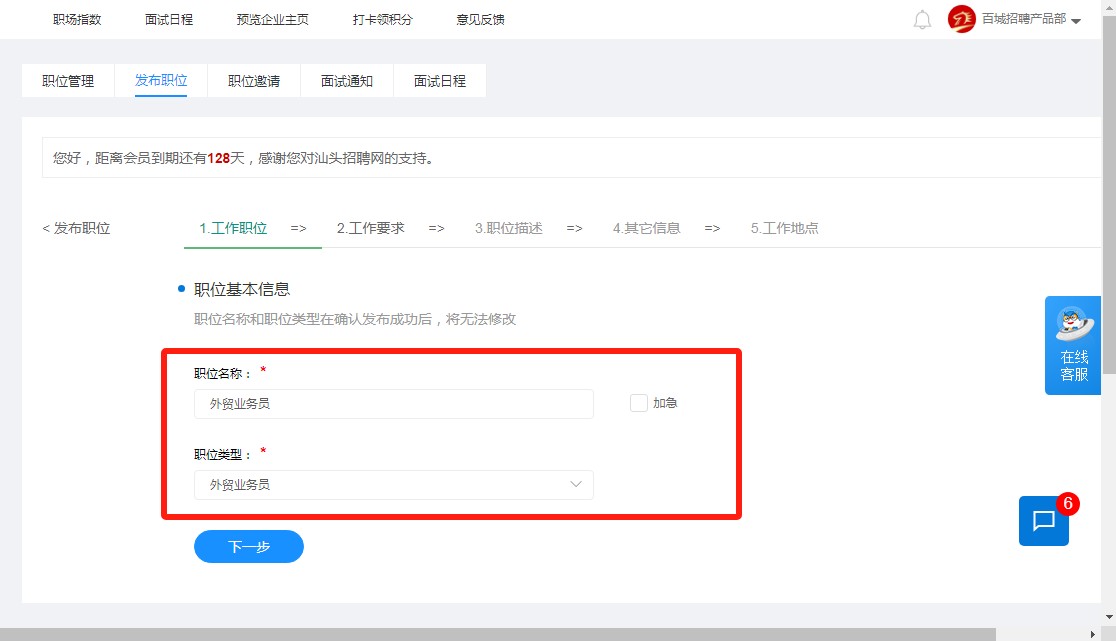The image size is (1116, 641).
Task: Open the blue chat message bubble
Action: (x=1043, y=521)
